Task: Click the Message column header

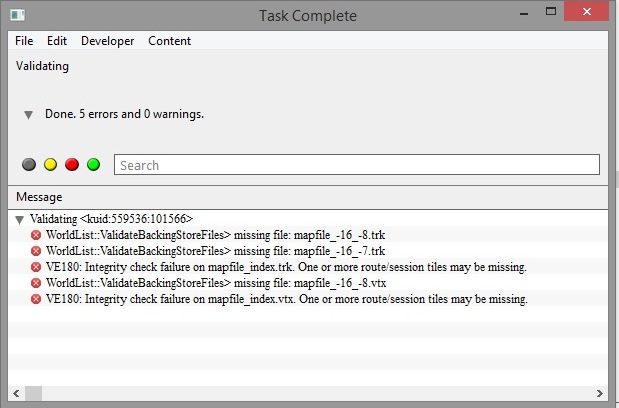Action: (39, 197)
